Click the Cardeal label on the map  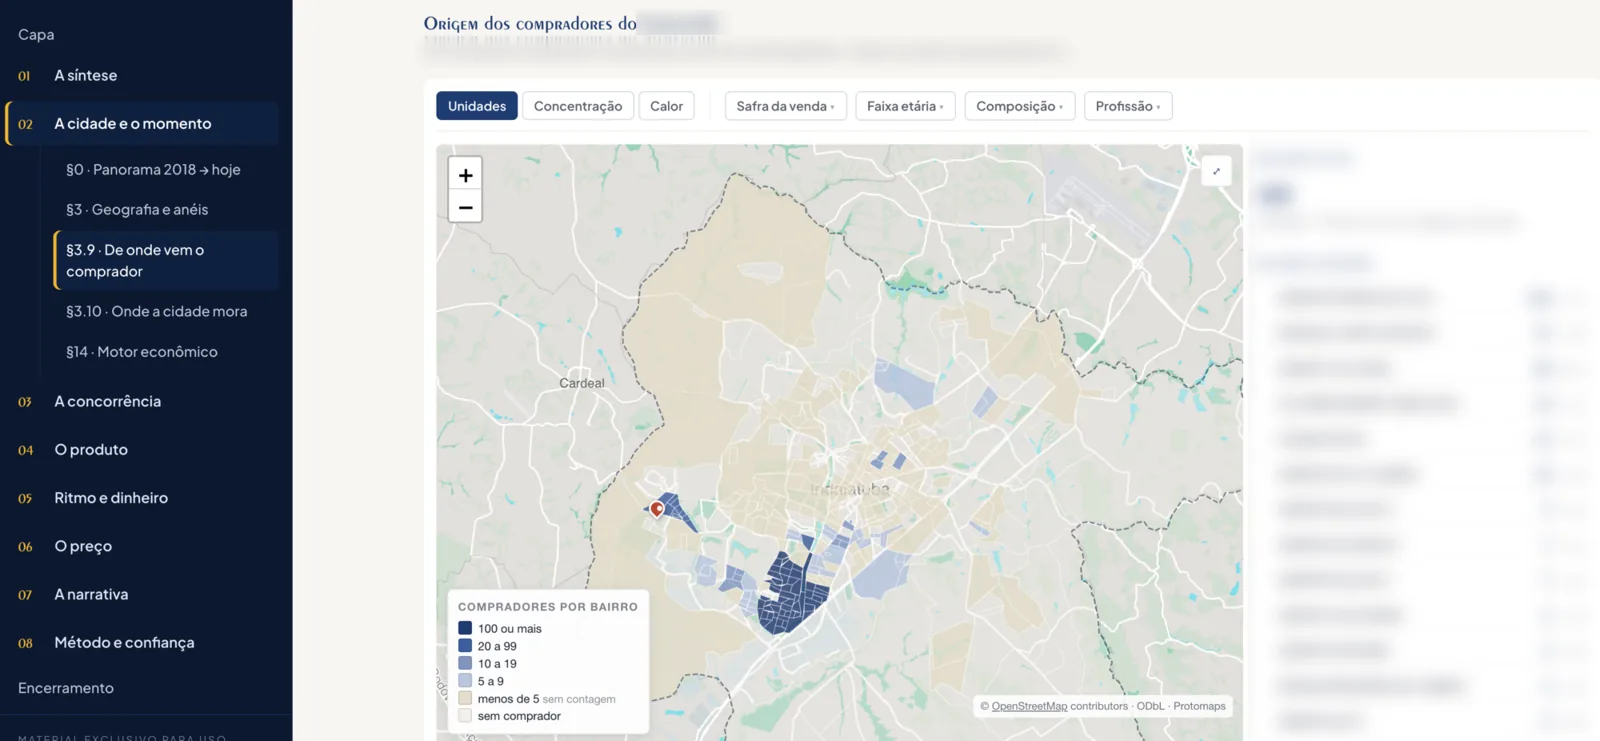pyautogui.click(x=582, y=383)
